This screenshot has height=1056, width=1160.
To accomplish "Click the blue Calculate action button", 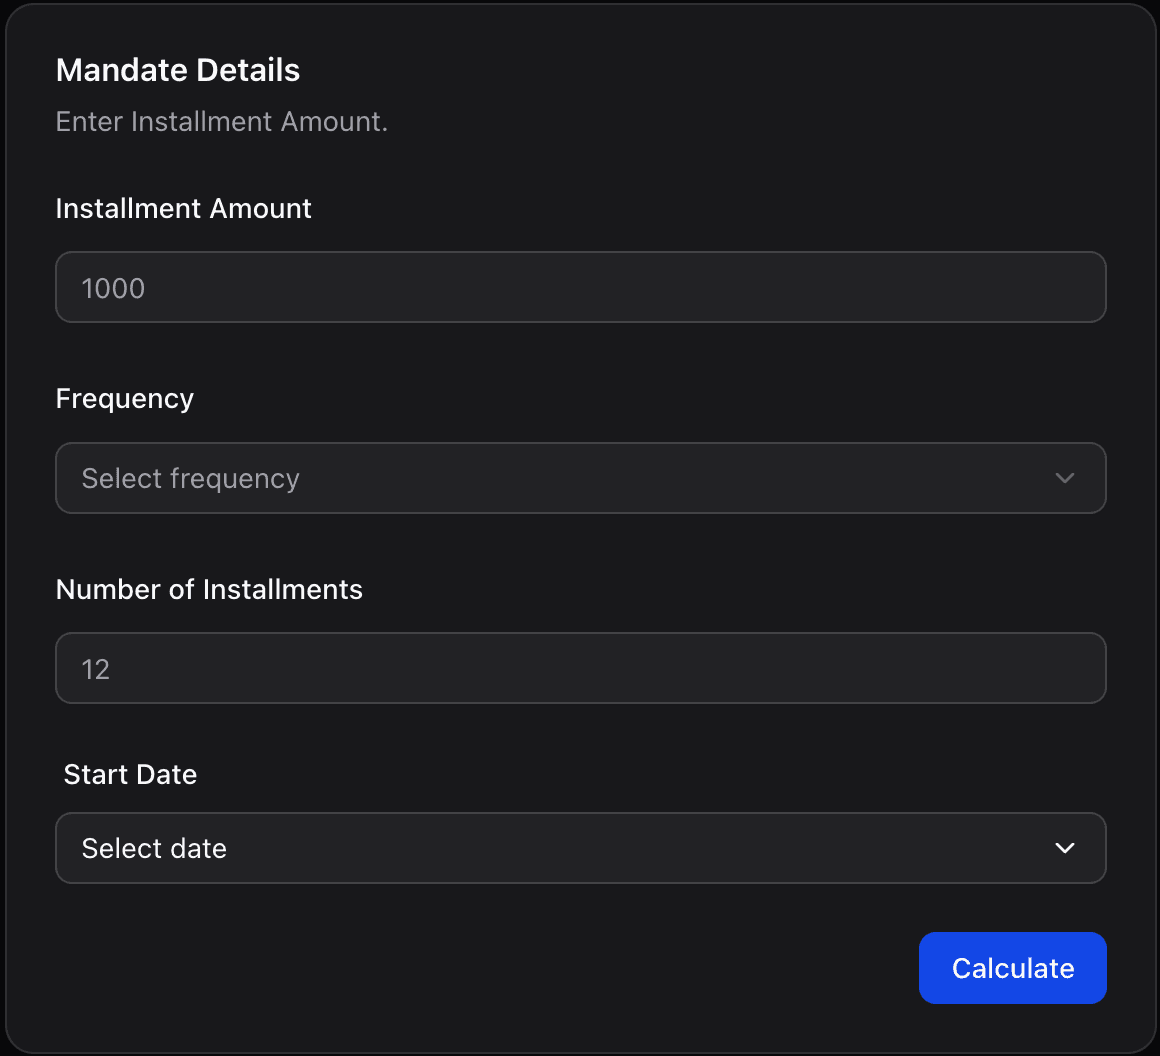I will 1012,968.
